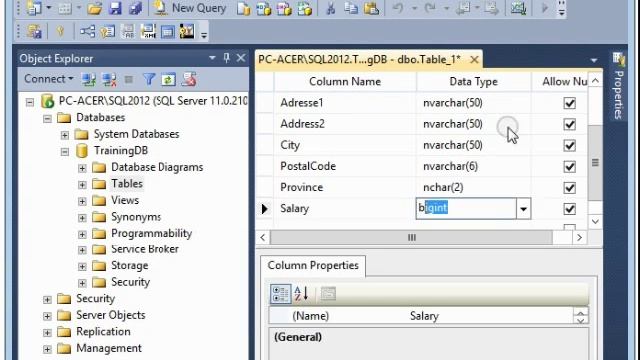The width and height of the screenshot is (640, 360).
Task: Select the Service Broker folder
Action: tap(145, 249)
